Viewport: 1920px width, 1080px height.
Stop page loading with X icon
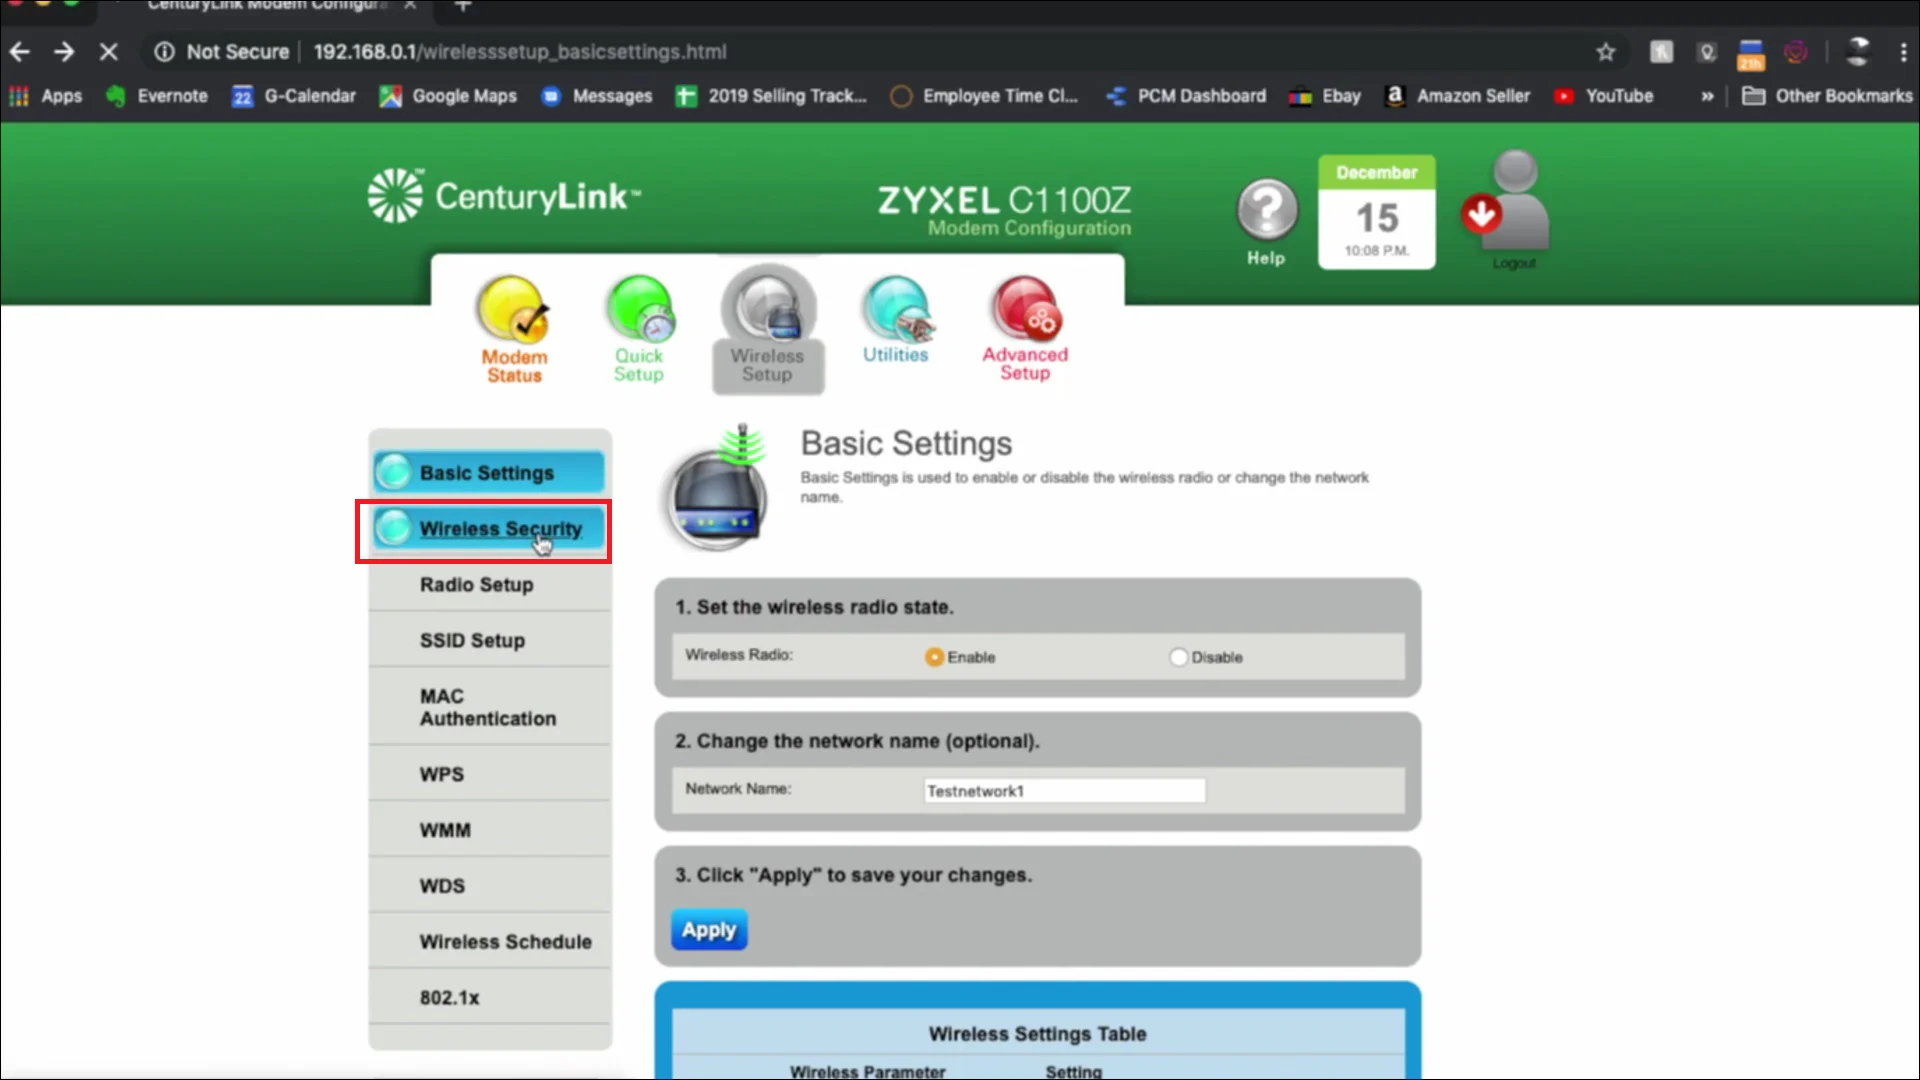pyautogui.click(x=108, y=52)
